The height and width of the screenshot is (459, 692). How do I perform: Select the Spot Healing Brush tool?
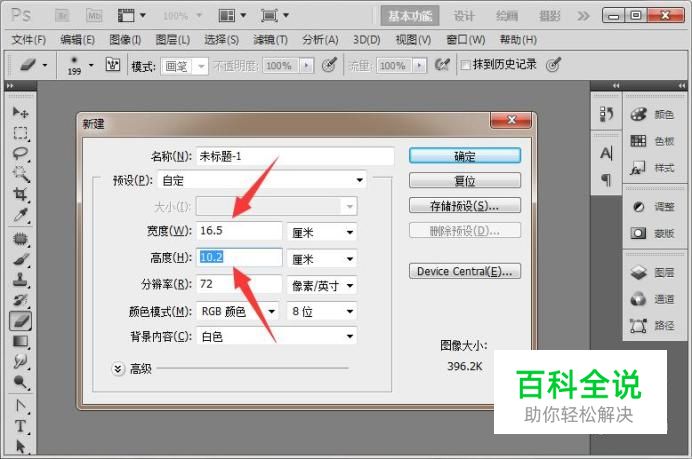click(x=20, y=239)
